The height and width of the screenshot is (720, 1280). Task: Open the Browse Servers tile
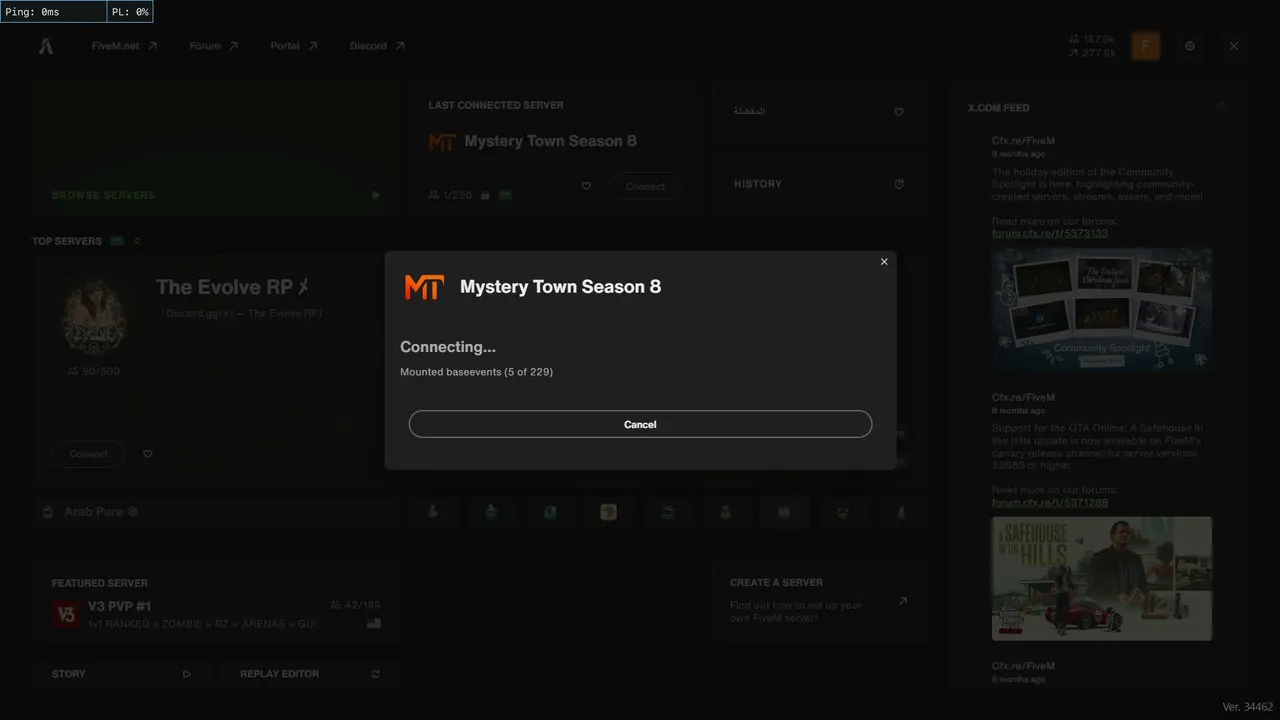(216, 148)
